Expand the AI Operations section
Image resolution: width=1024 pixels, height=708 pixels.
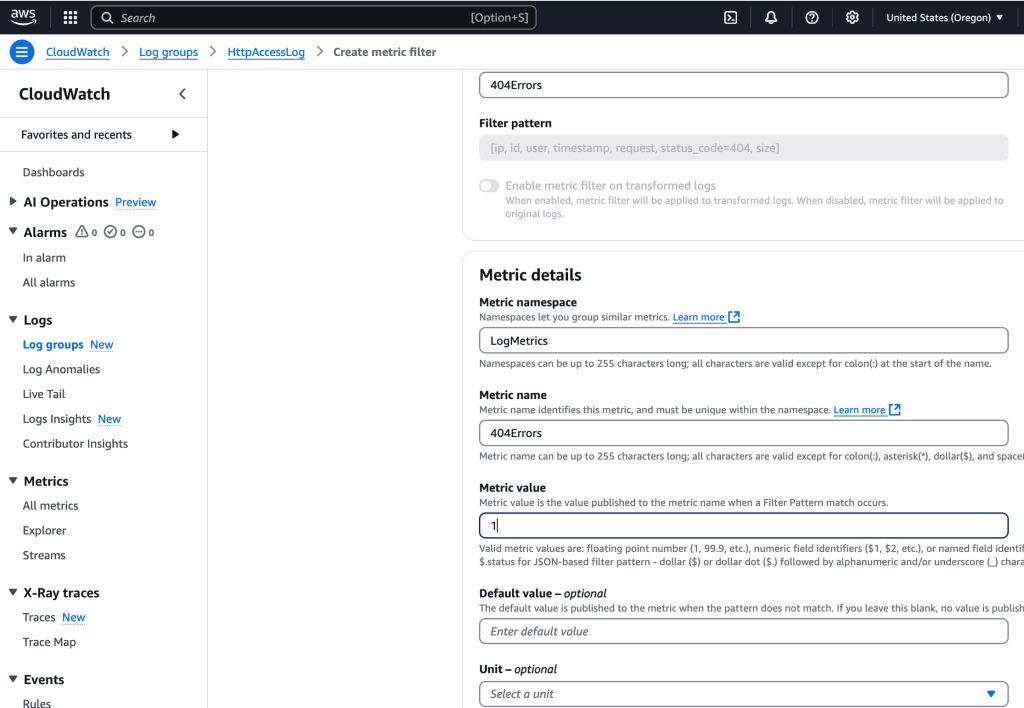13,202
